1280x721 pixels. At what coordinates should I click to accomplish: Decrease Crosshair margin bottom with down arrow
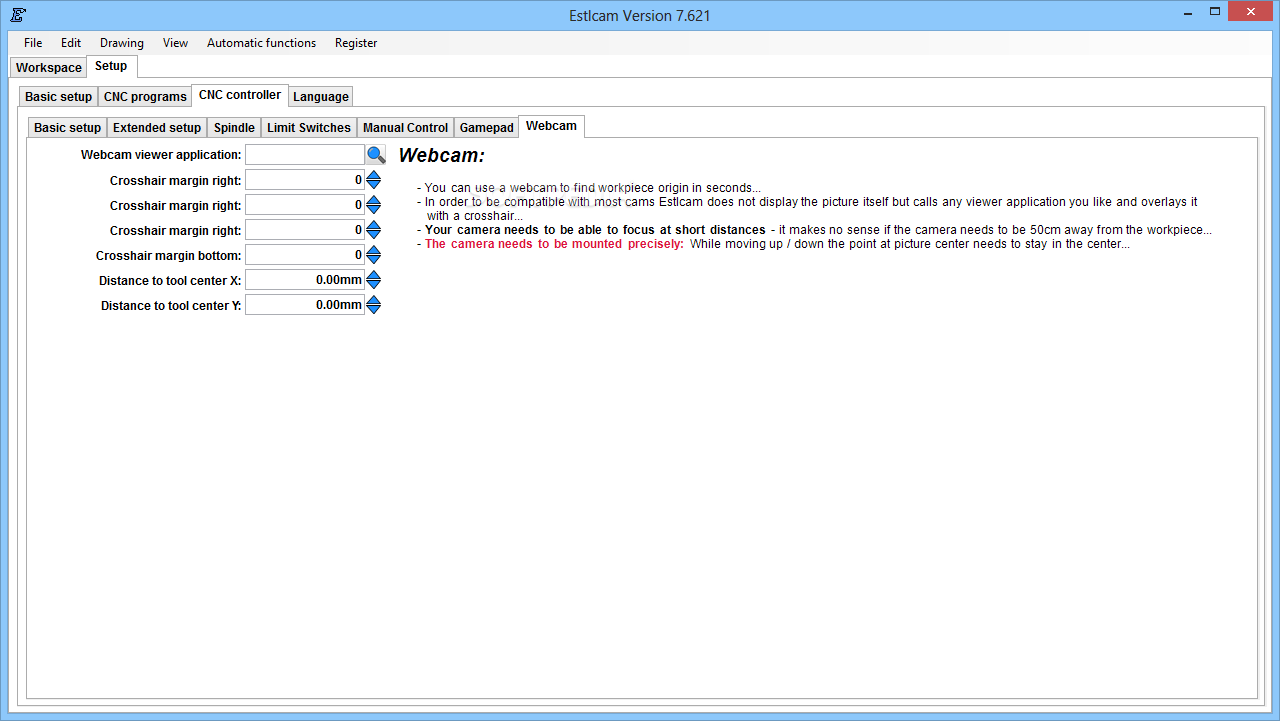pos(373,260)
